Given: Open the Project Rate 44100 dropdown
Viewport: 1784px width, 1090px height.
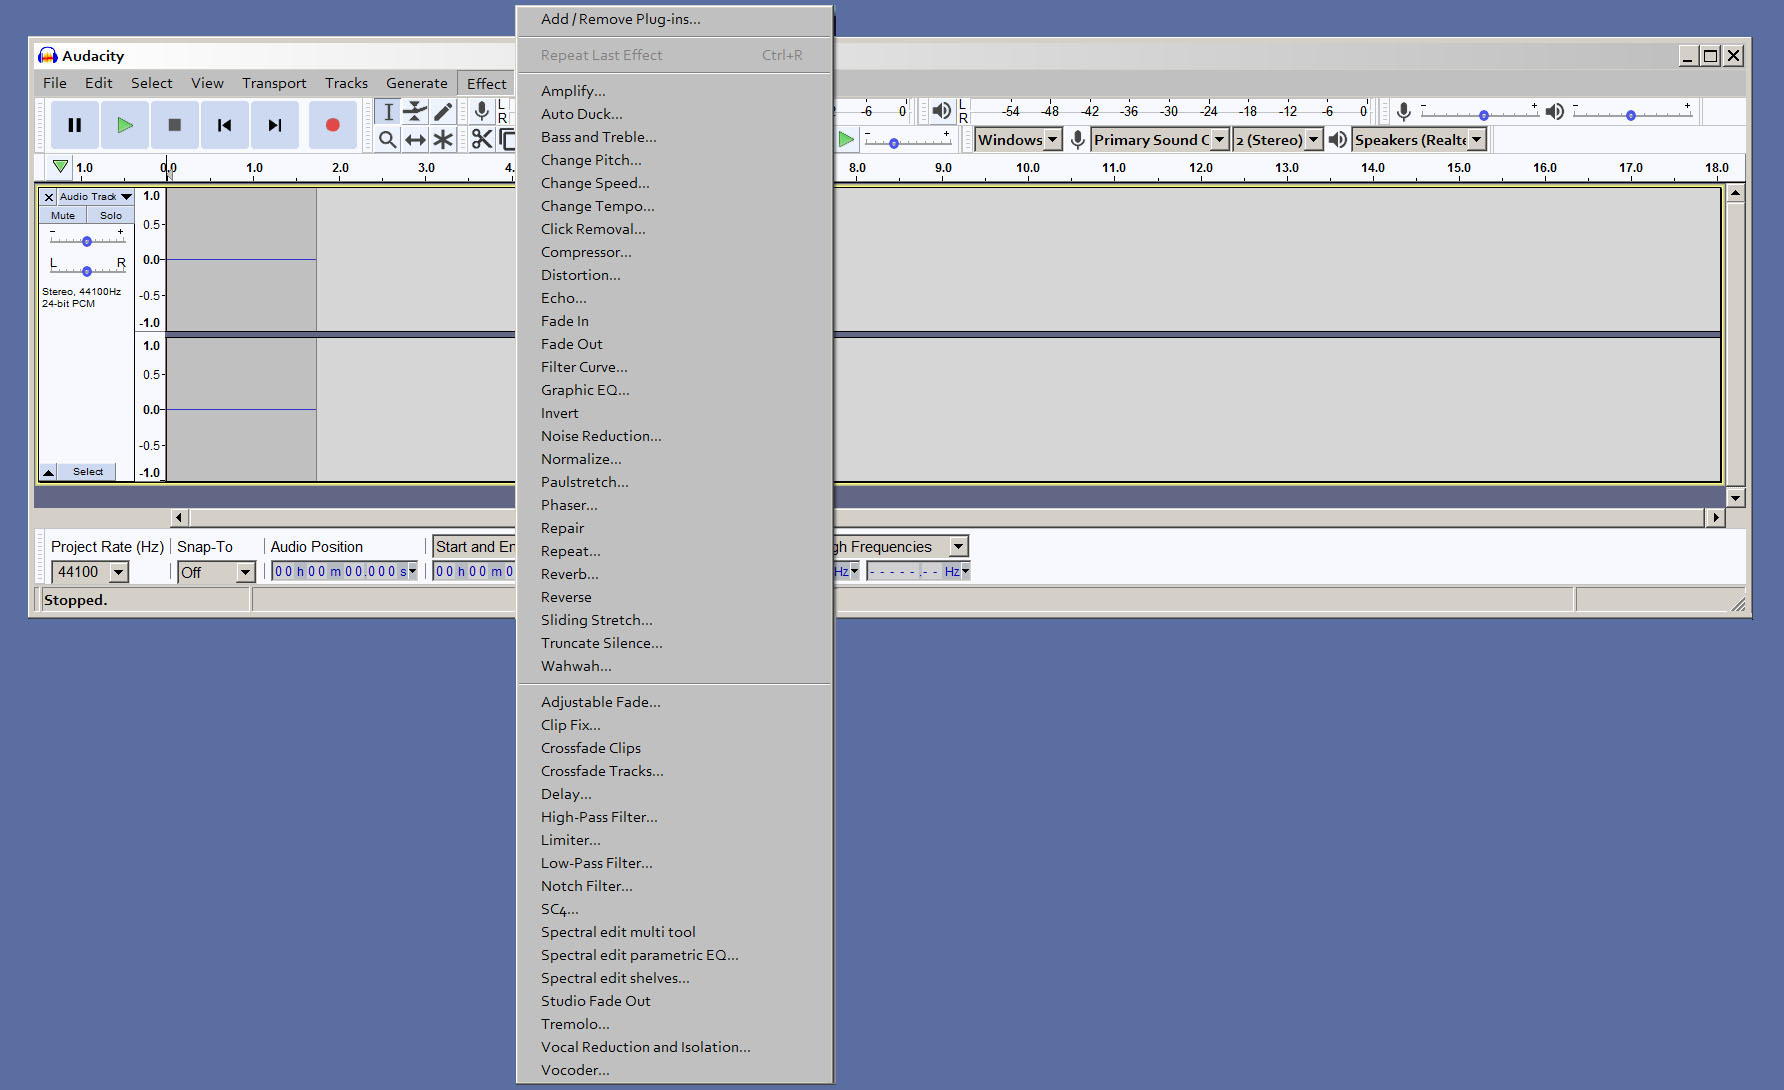Looking at the screenshot, I should pos(119,572).
